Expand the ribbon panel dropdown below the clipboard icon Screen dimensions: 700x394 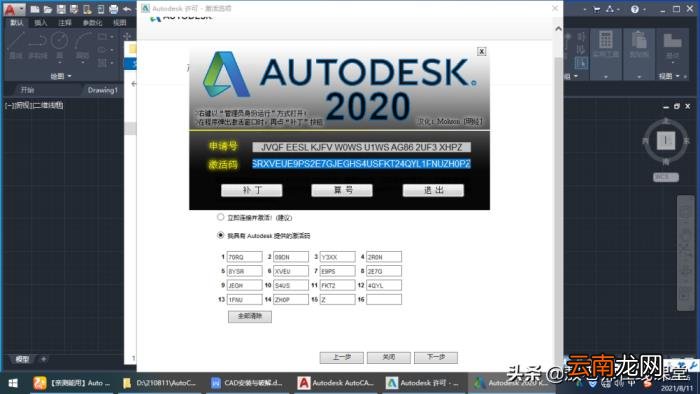click(639, 77)
